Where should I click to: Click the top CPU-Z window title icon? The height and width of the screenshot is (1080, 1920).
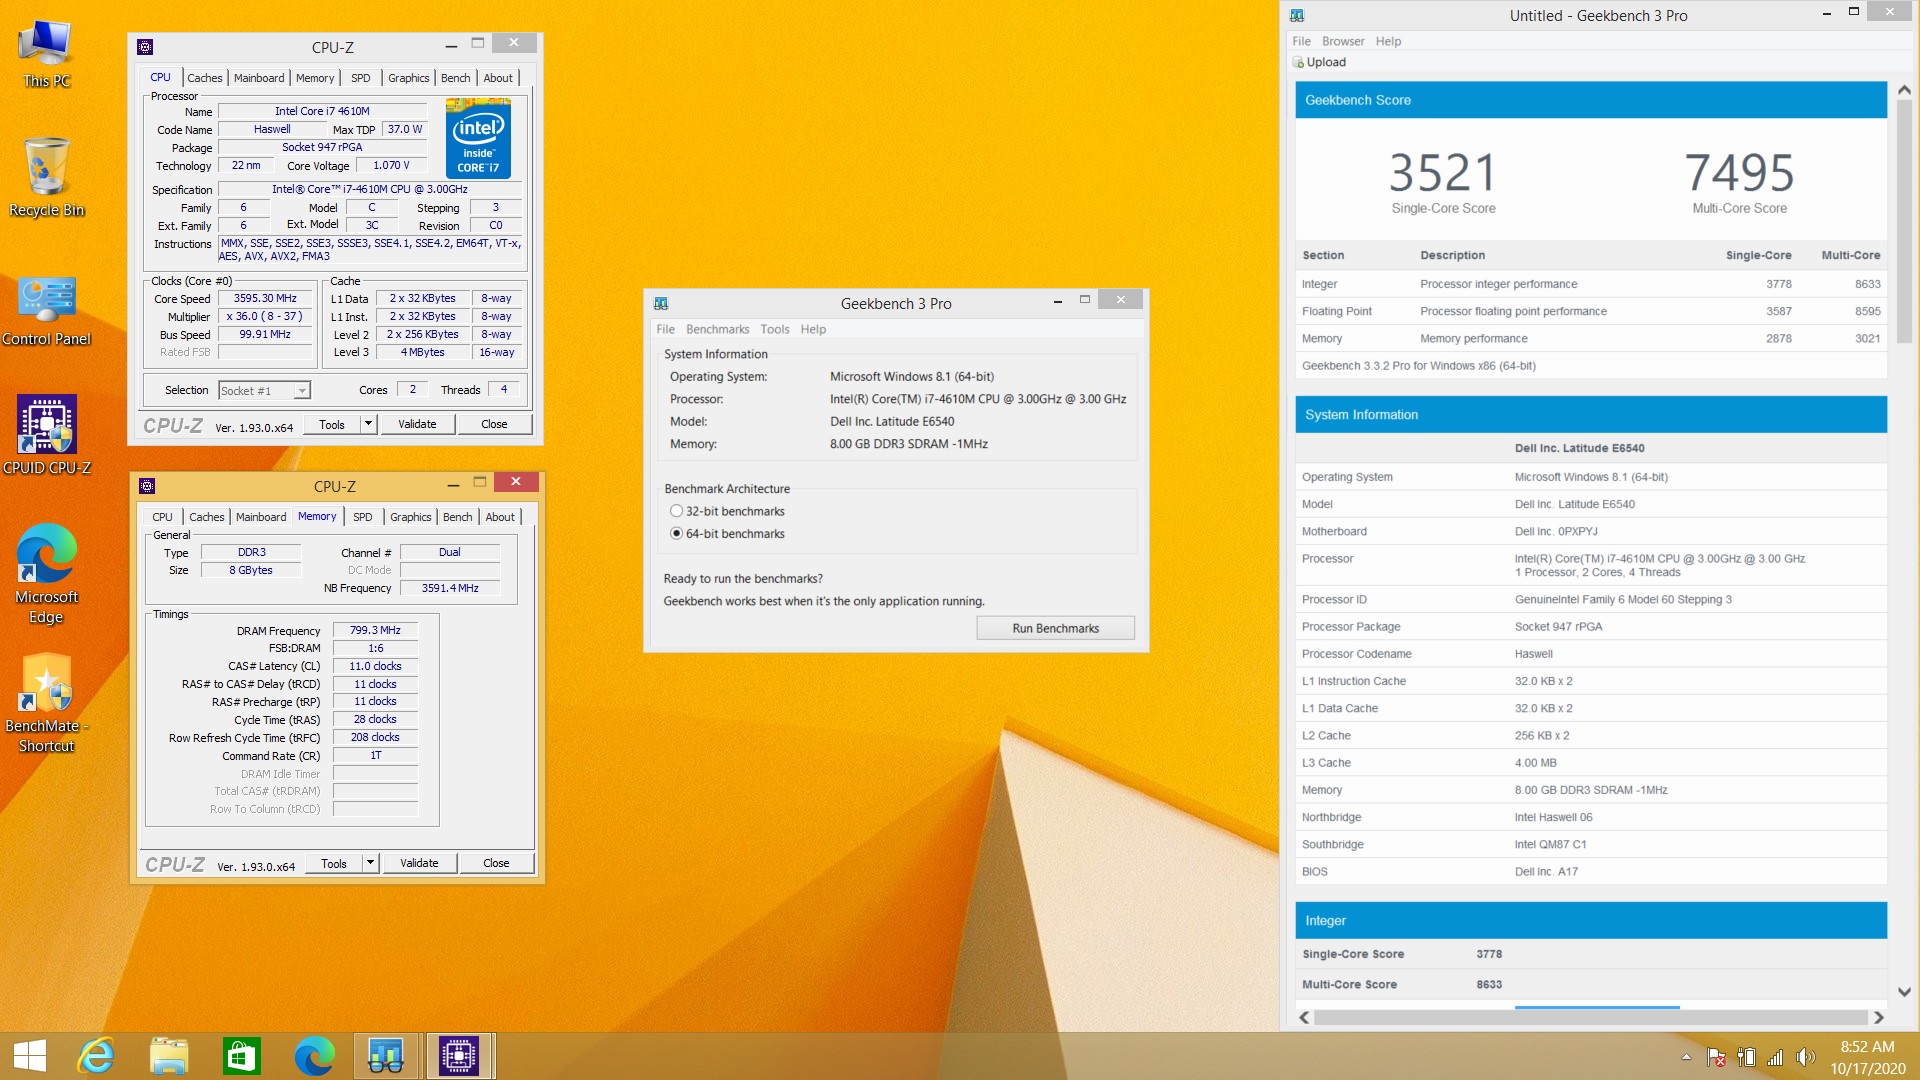click(x=145, y=47)
